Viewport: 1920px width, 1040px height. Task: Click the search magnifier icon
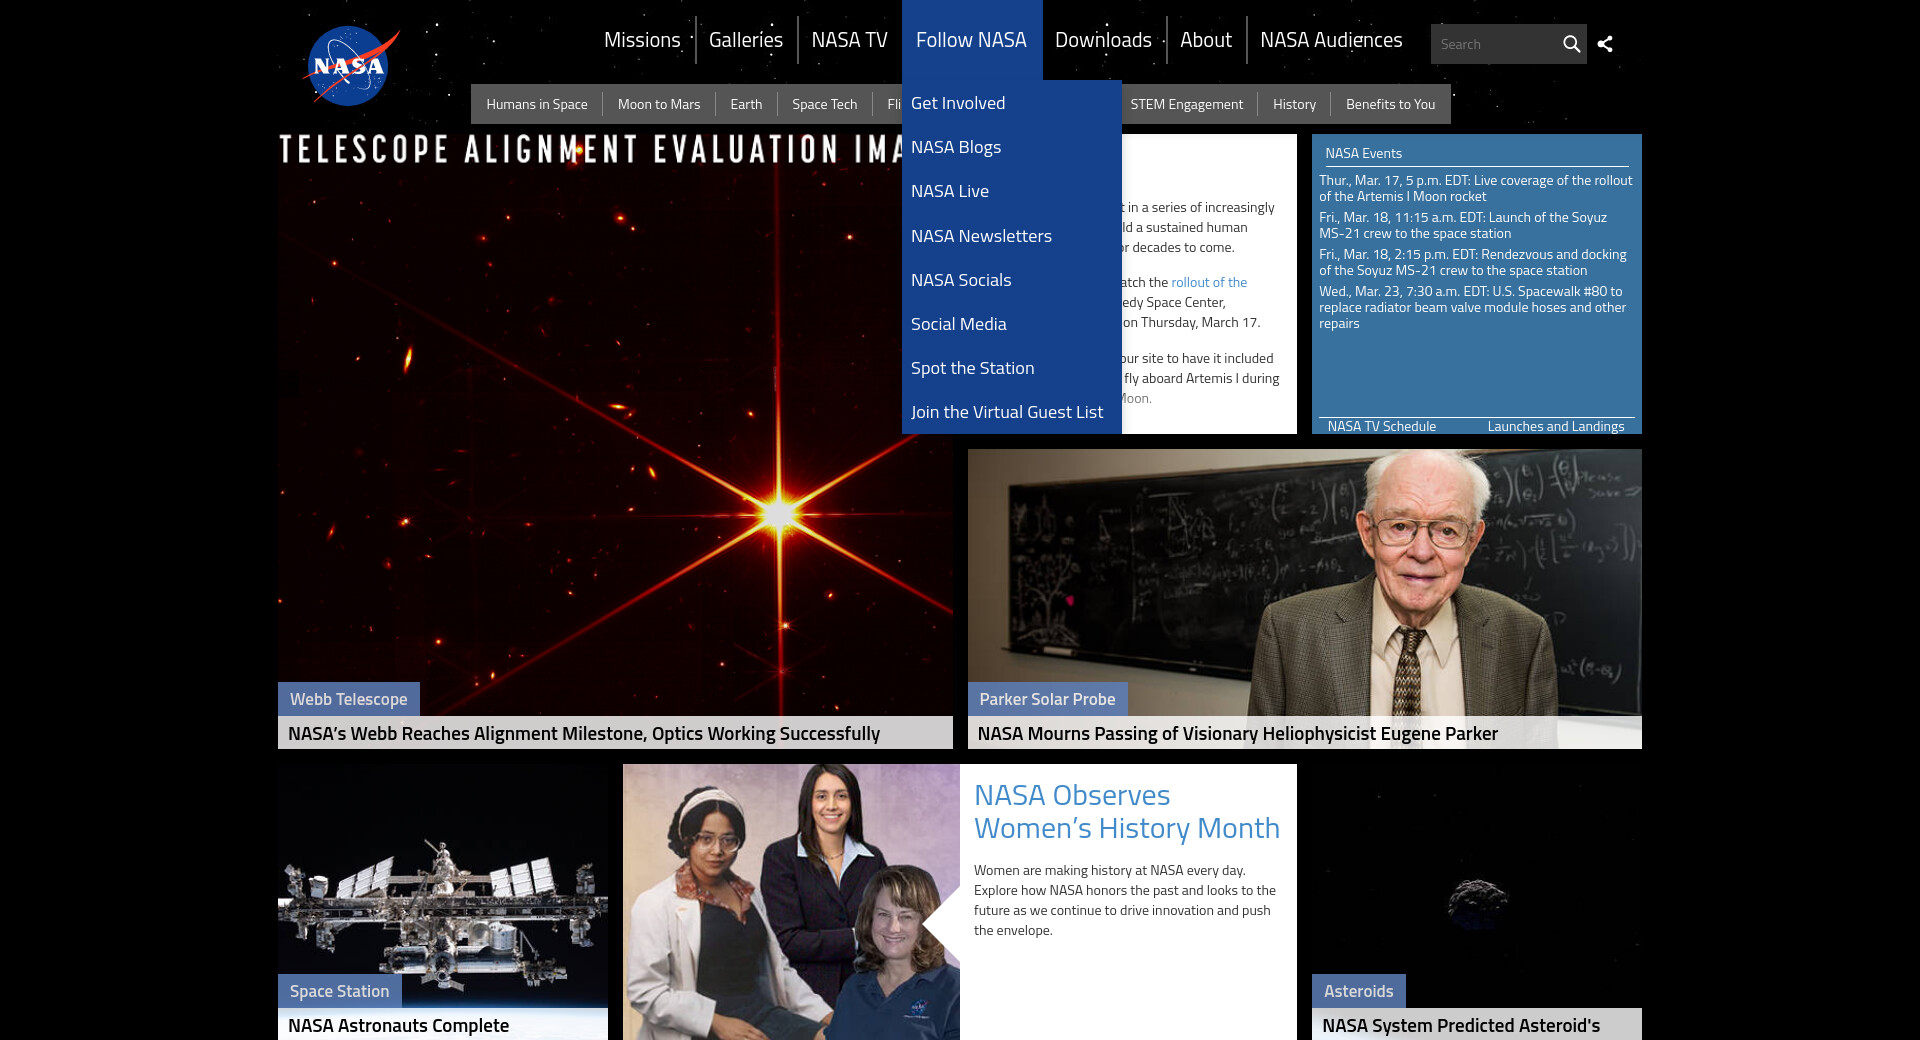click(x=1571, y=44)
